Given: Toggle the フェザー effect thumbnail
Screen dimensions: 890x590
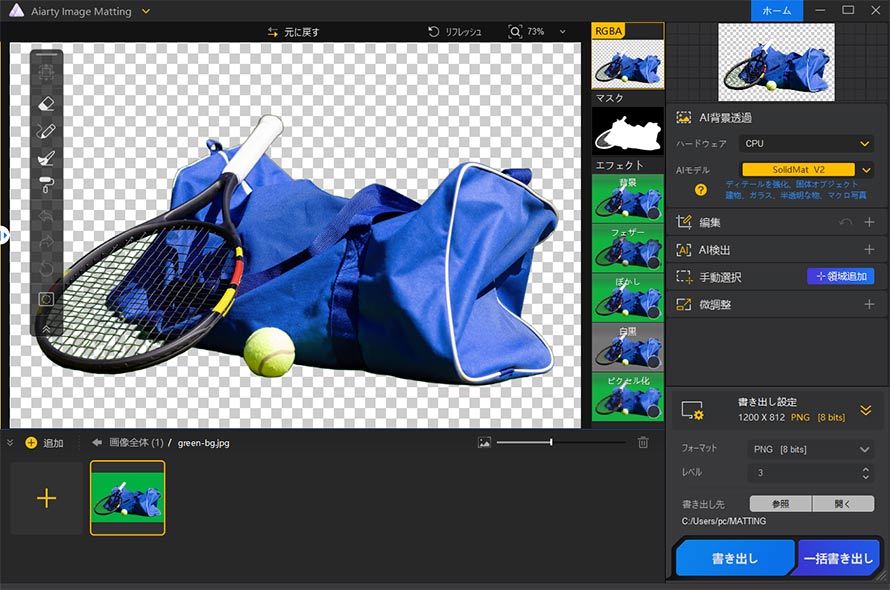Looking at the screenshot, I should coord(627,246).
